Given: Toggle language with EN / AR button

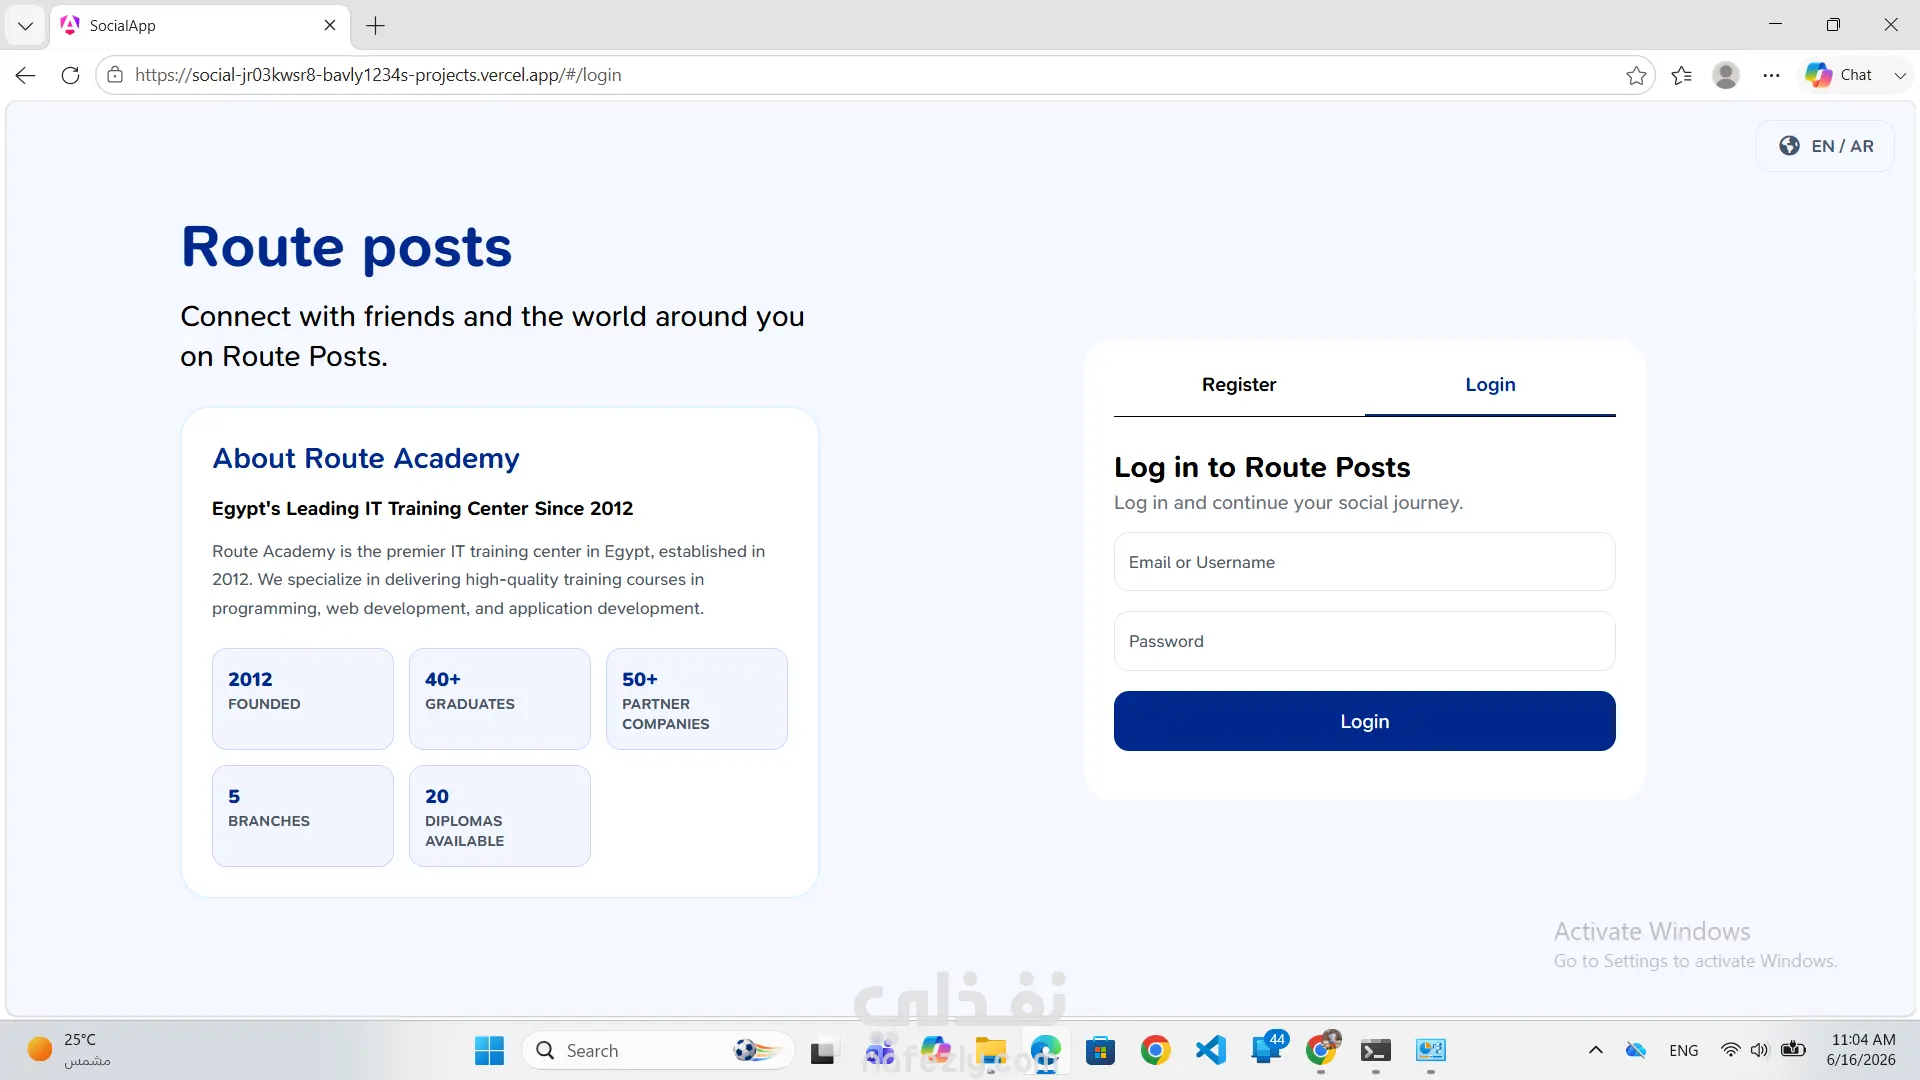Looking at the screenshot, I should coord(1826,146).
